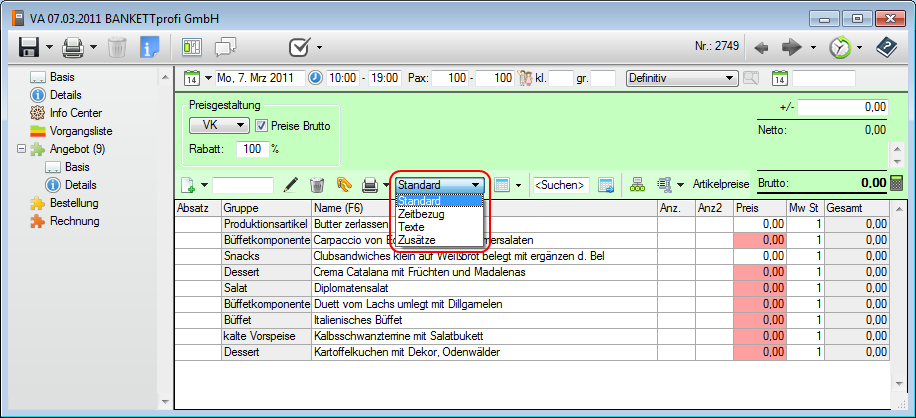
Task: Open Info Center in sidebar
Action: [75, 113]
